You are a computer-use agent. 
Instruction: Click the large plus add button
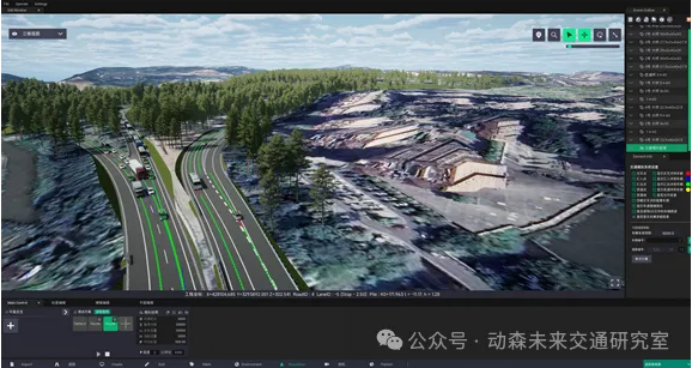(11, 326)
